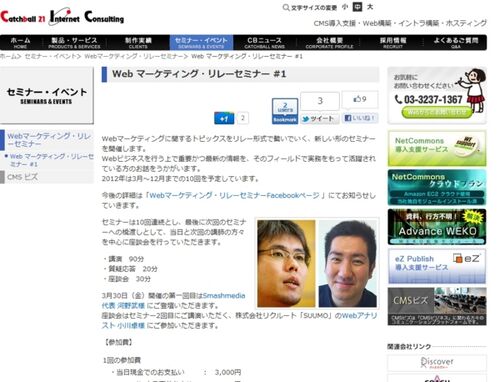This screenshot has height=382, width=500.
Task: Click the Catchball 21 Internet Consulting logo
Action: (x=62, y=17)
